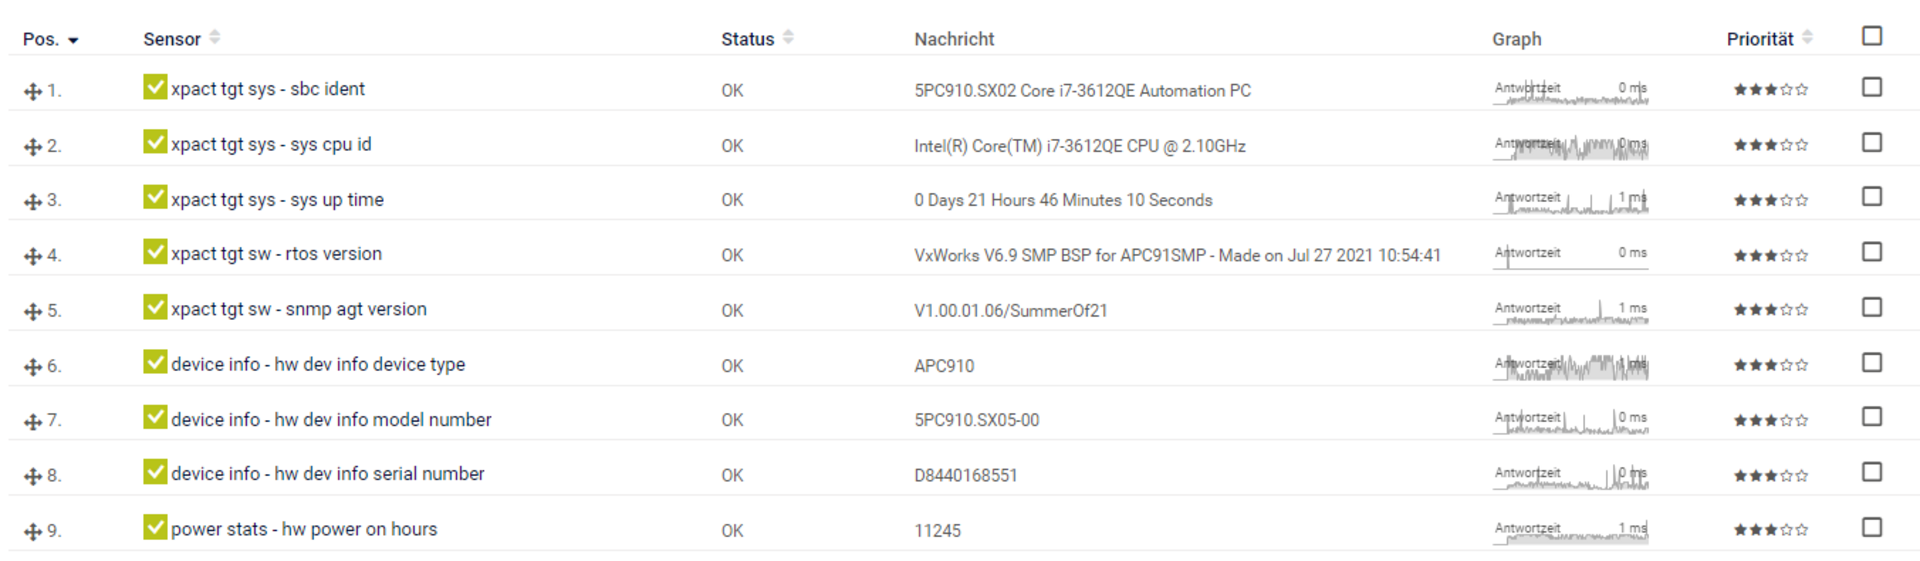The height and width of the screenshot is (561, 1920).
Task: Click the mini graph for sys cpu id
Action: point(1570,146)
